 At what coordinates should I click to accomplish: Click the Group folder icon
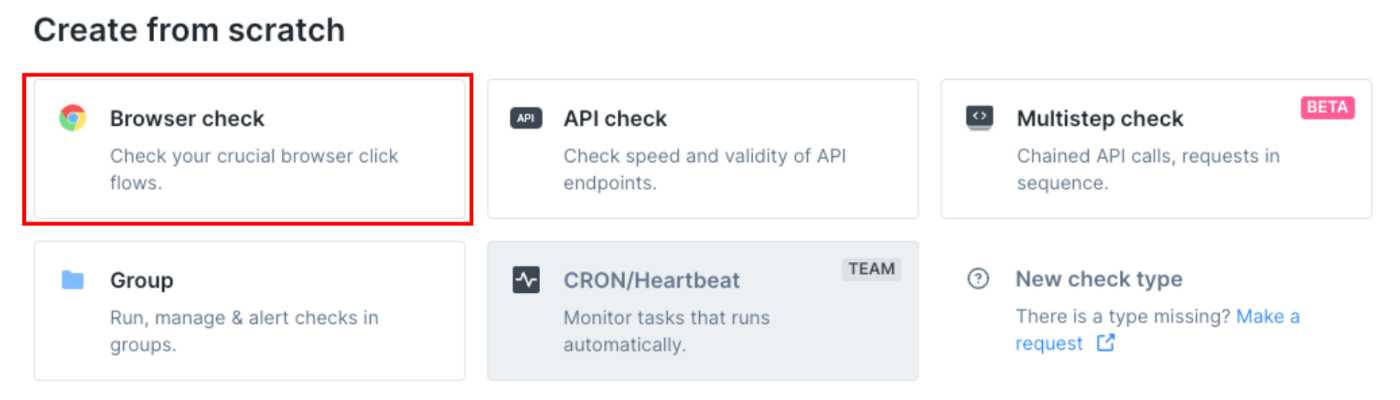click(x=72, y=280)
